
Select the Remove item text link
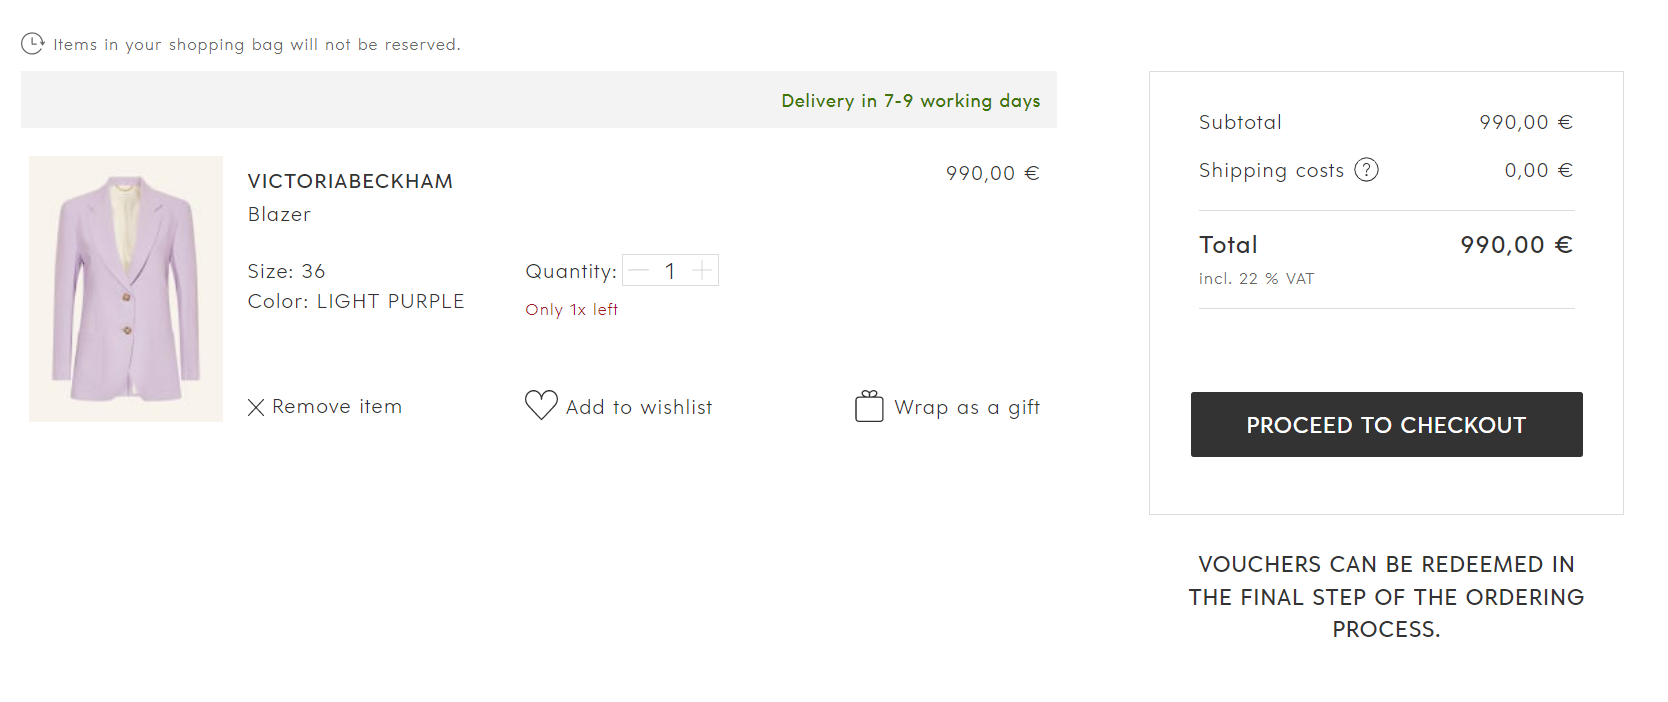[x=337, y=407]
